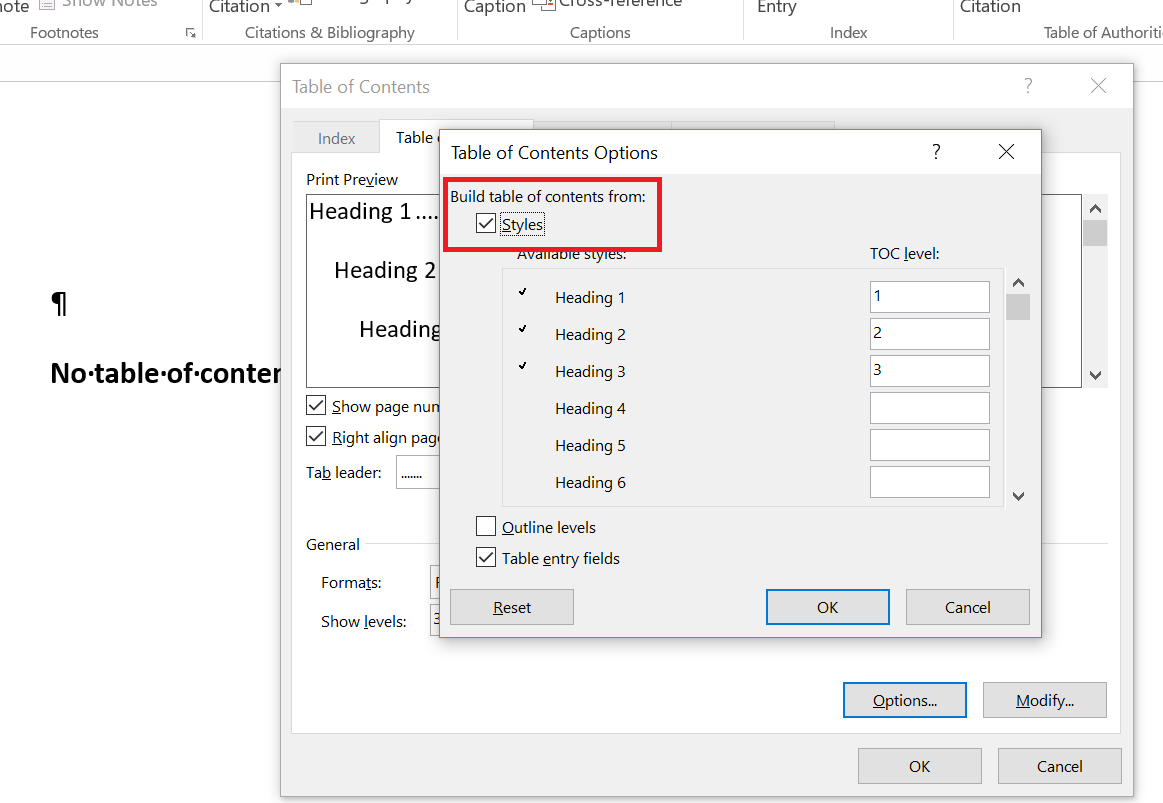Click TOC level field for Heading 6

click(929, 482)
